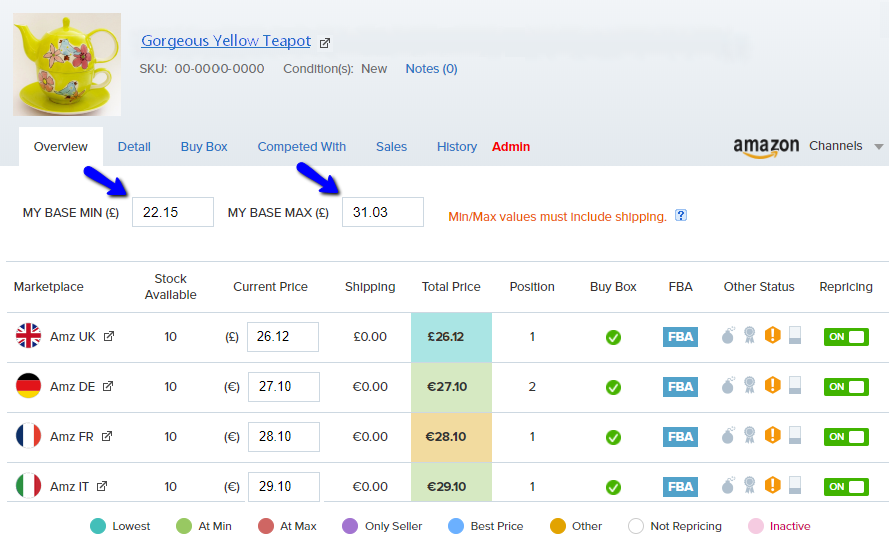889x547 pixels.
Task: Click FBA badge in Amz DE row
Action: (680, 387)
